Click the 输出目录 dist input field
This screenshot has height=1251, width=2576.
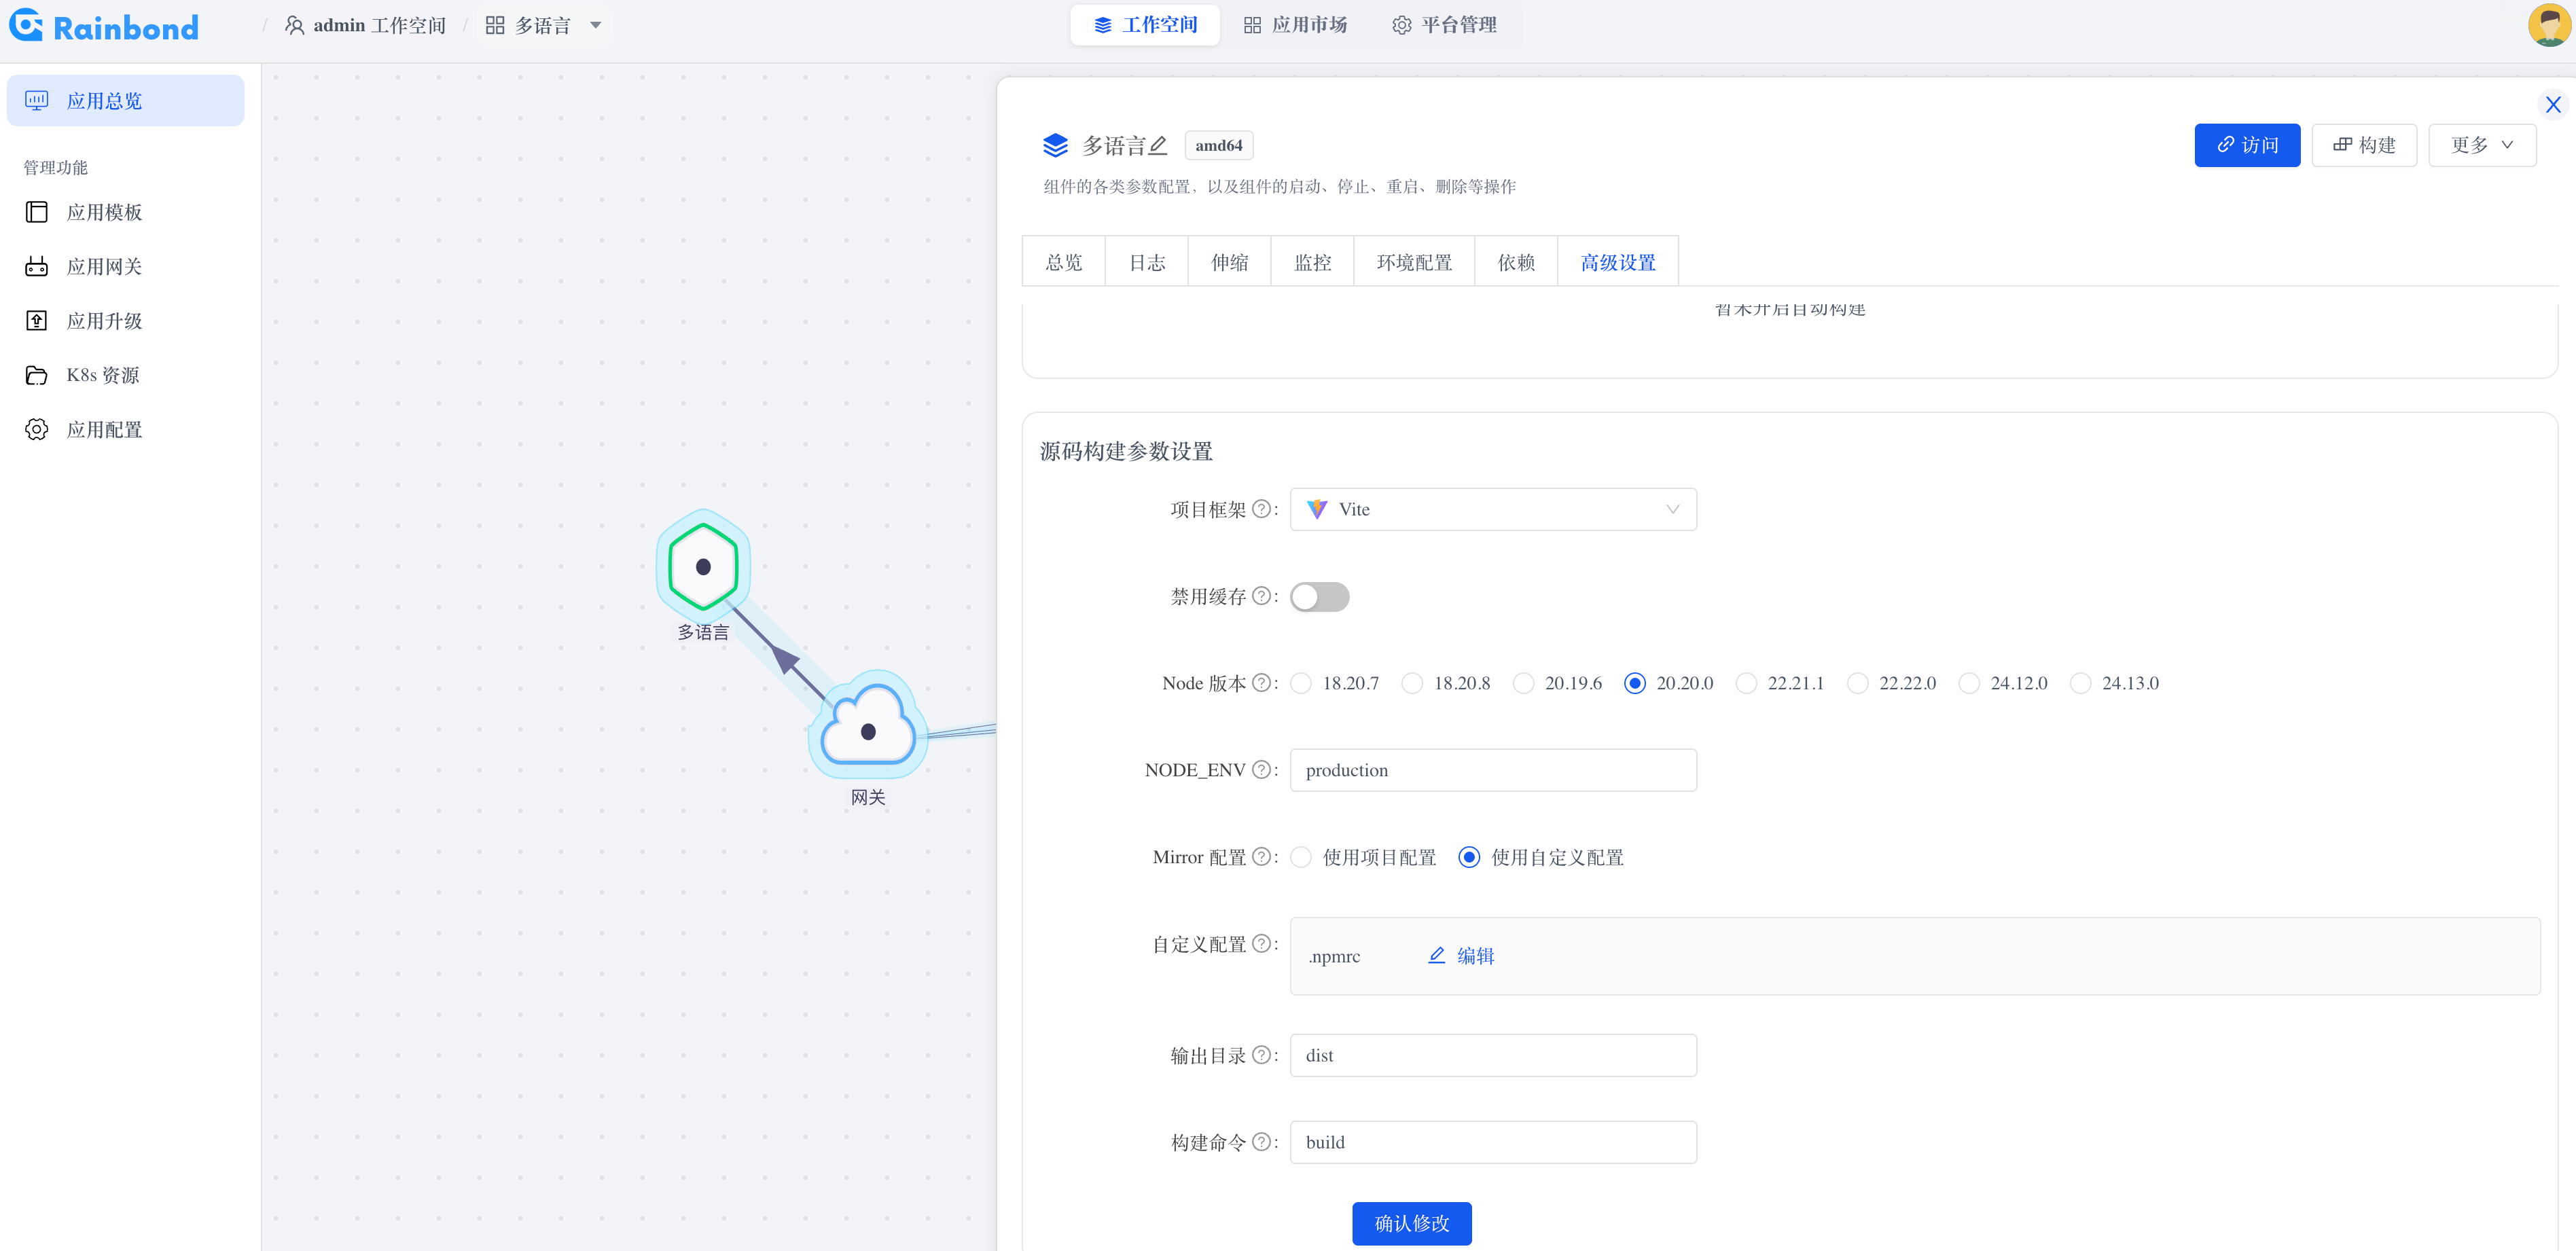[x=1492, y=1055]
